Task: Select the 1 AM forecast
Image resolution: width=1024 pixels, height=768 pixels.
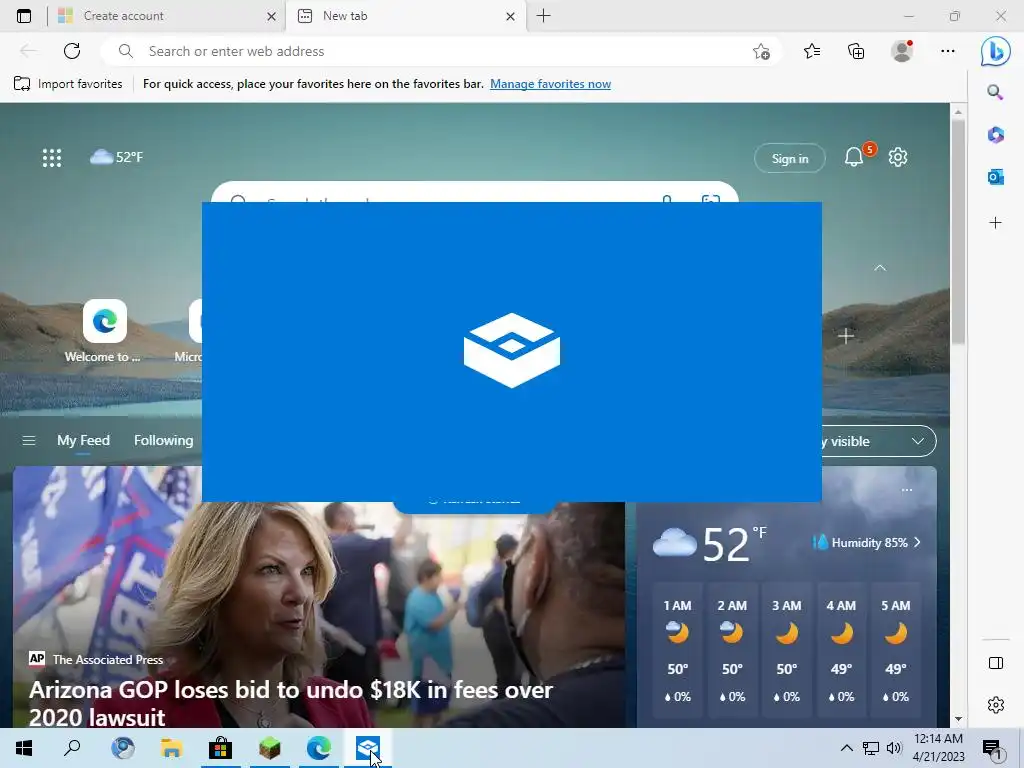Action: [677, 651]
